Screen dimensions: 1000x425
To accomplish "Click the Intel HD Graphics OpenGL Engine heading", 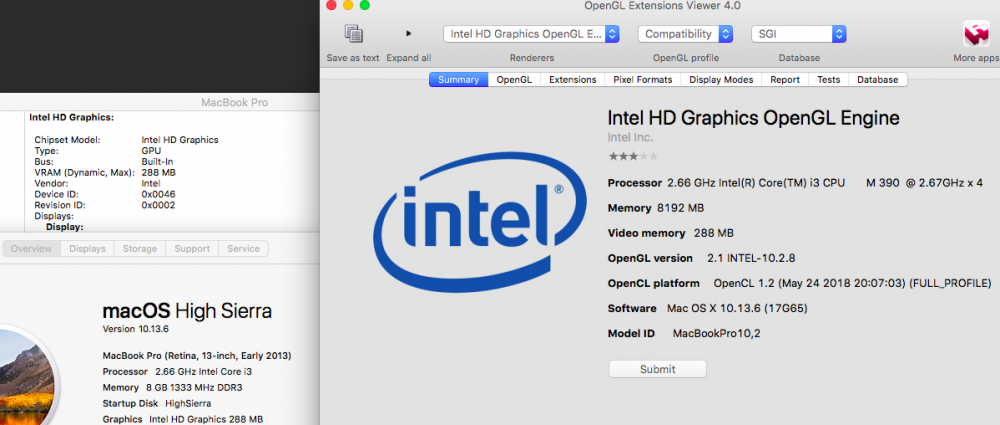I will pos(753,117).
